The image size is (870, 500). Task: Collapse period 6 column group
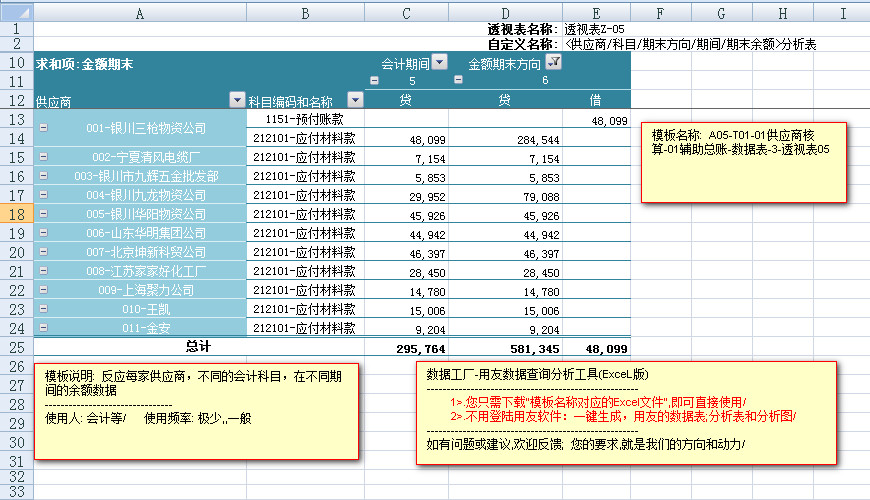coord(459,81)
